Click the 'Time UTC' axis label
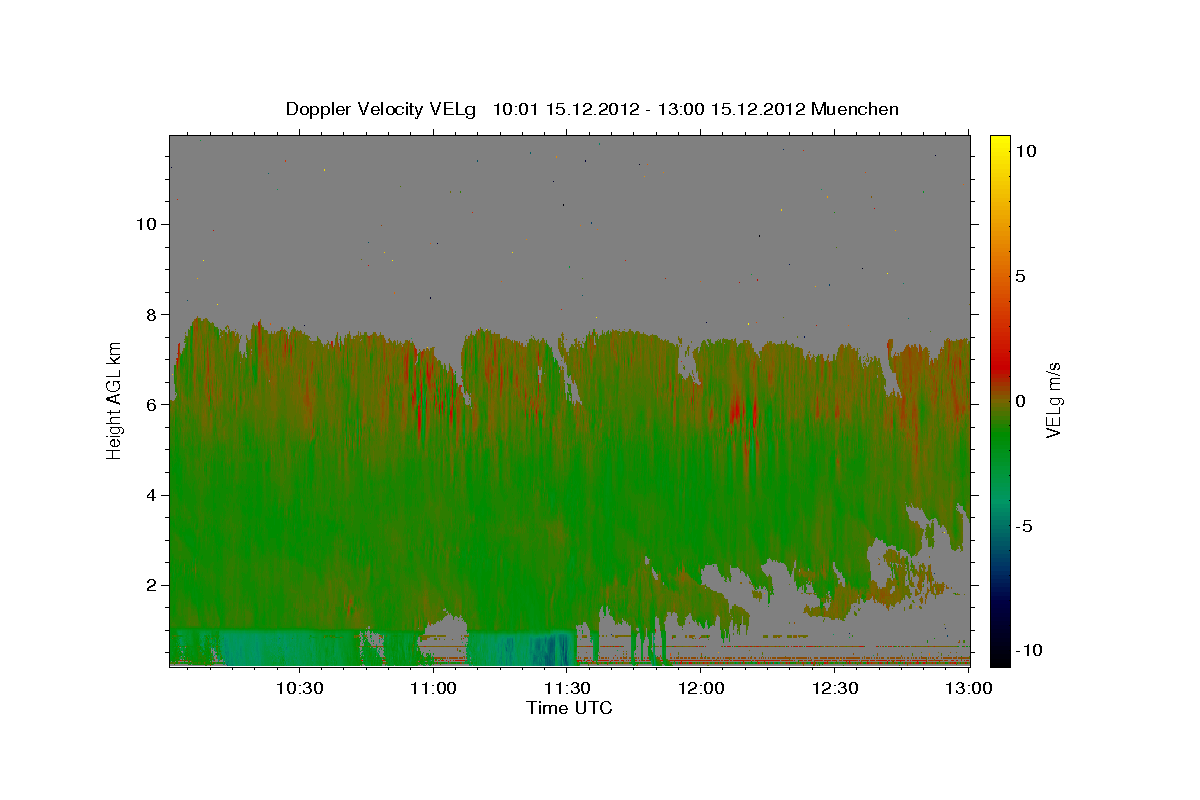The image size is (1200, 800). (569, 708)
